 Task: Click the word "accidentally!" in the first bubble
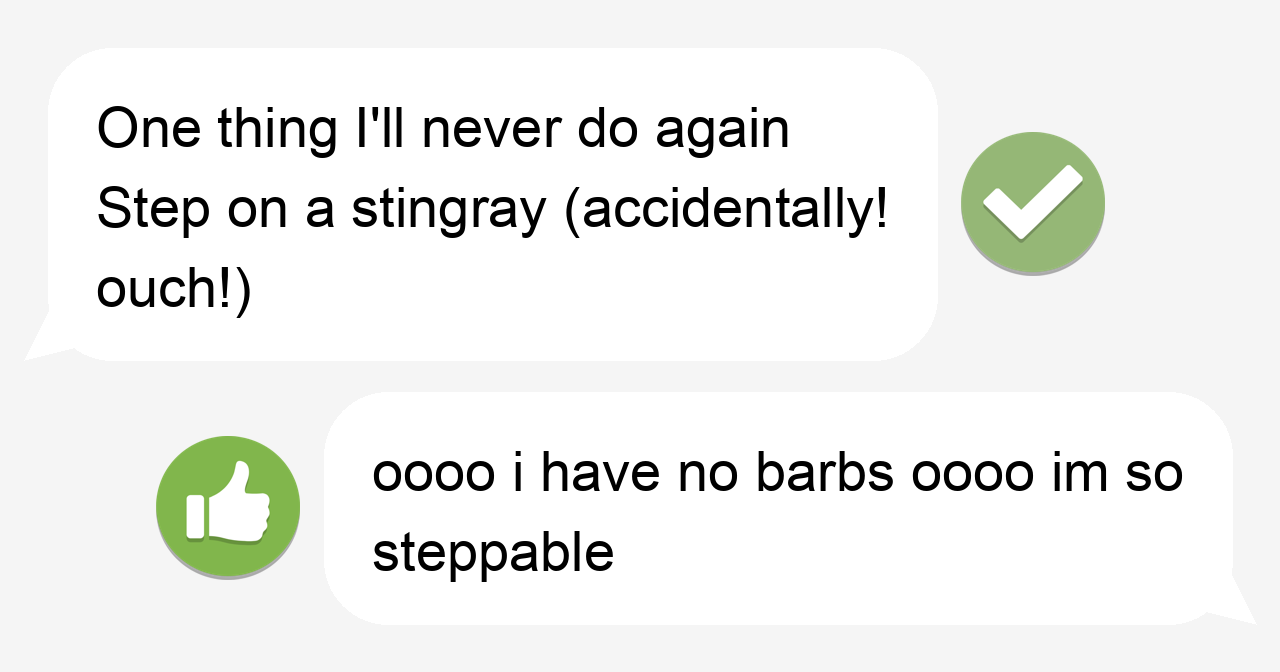[x=726, y=210]
